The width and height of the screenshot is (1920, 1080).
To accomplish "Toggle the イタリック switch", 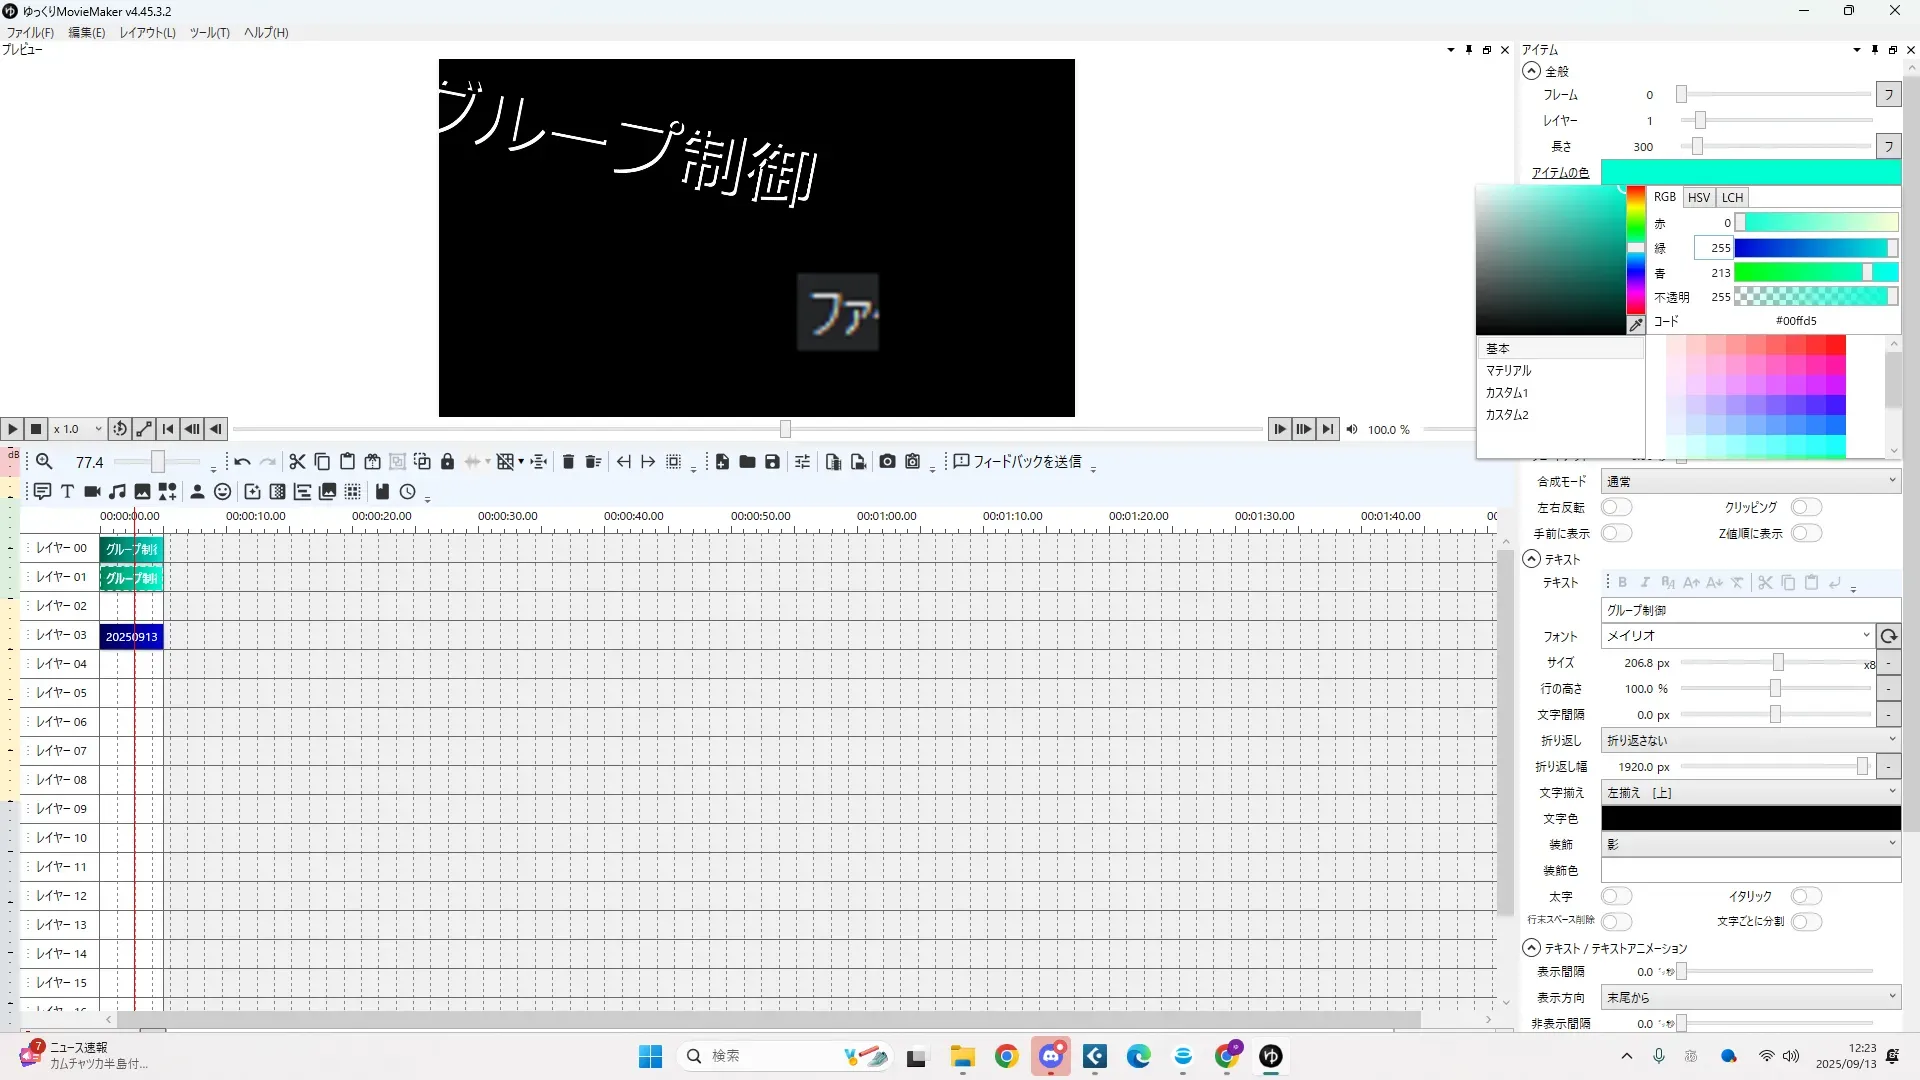I will coord(1806,897).
